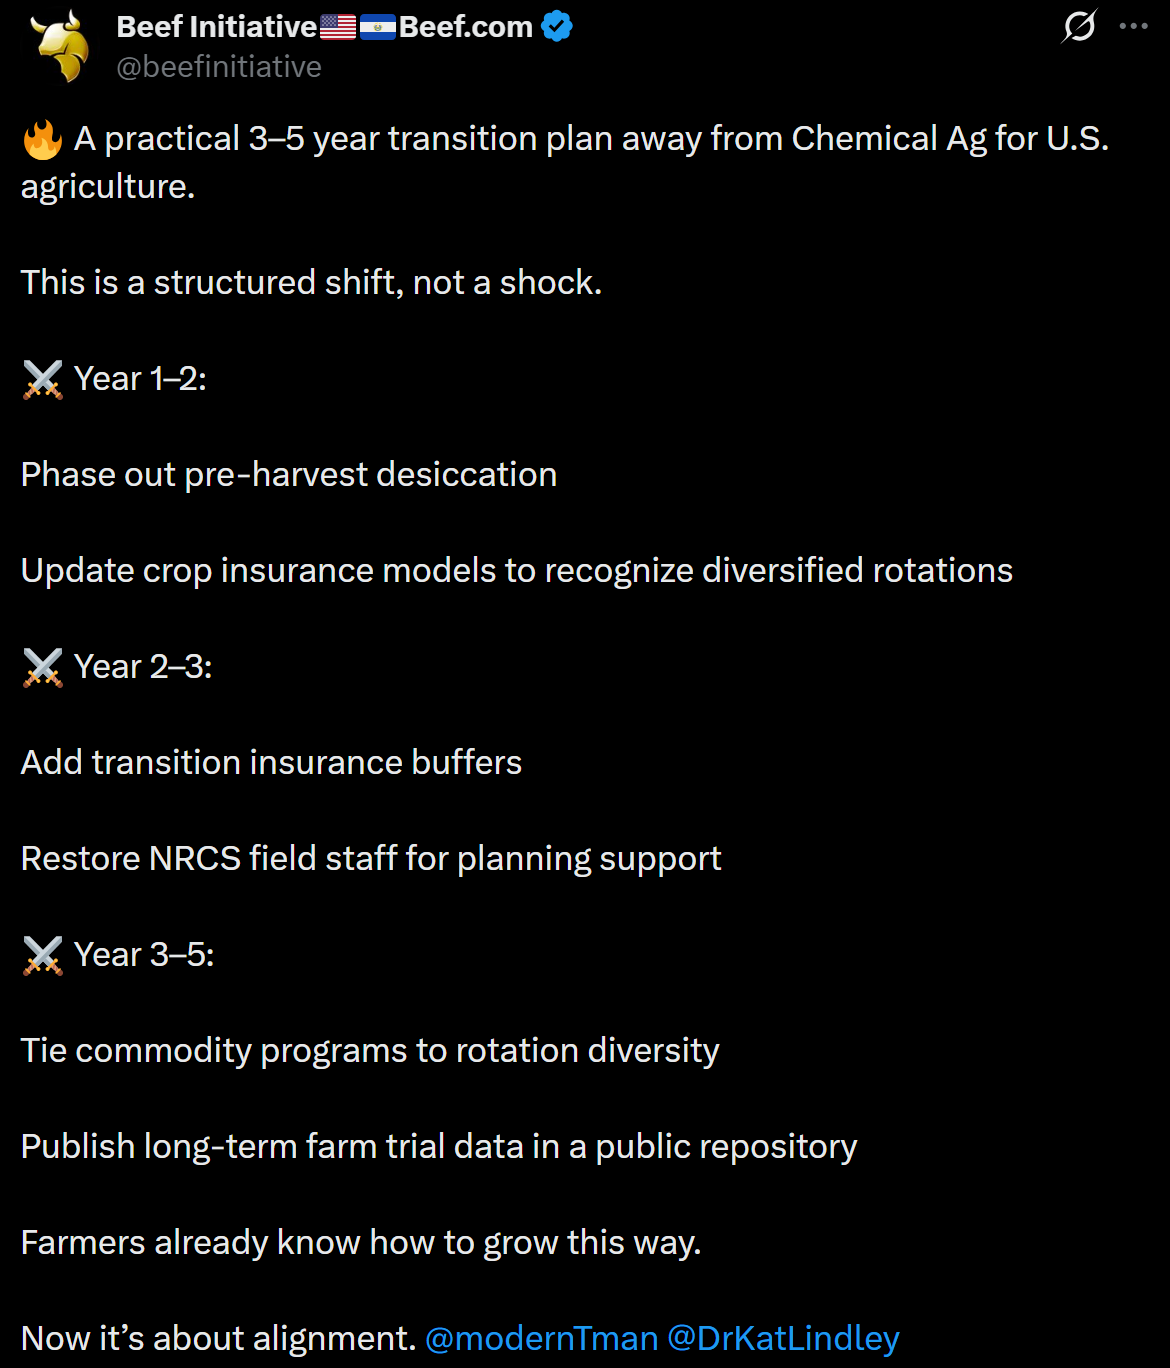Click the blue verified badge
The width and height of the screenshot is (1170, 1368).
coord(557,27)
